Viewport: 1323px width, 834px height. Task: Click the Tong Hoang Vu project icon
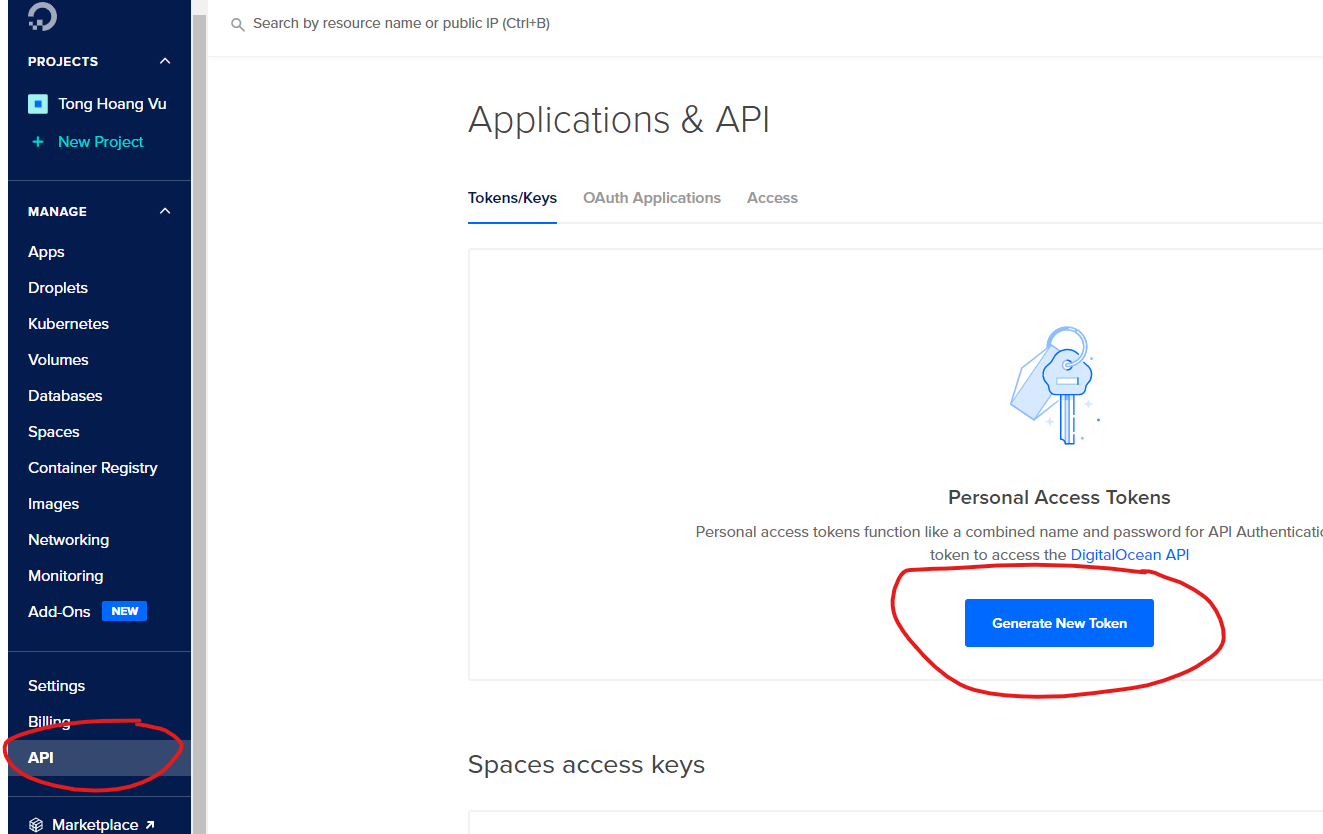38,104
